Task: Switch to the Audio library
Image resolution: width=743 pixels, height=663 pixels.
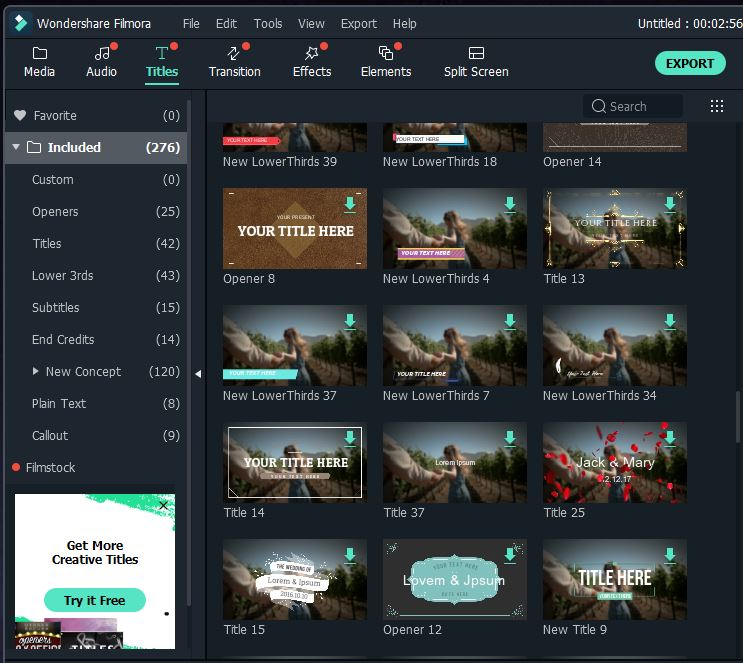Action: click(101, 61)
